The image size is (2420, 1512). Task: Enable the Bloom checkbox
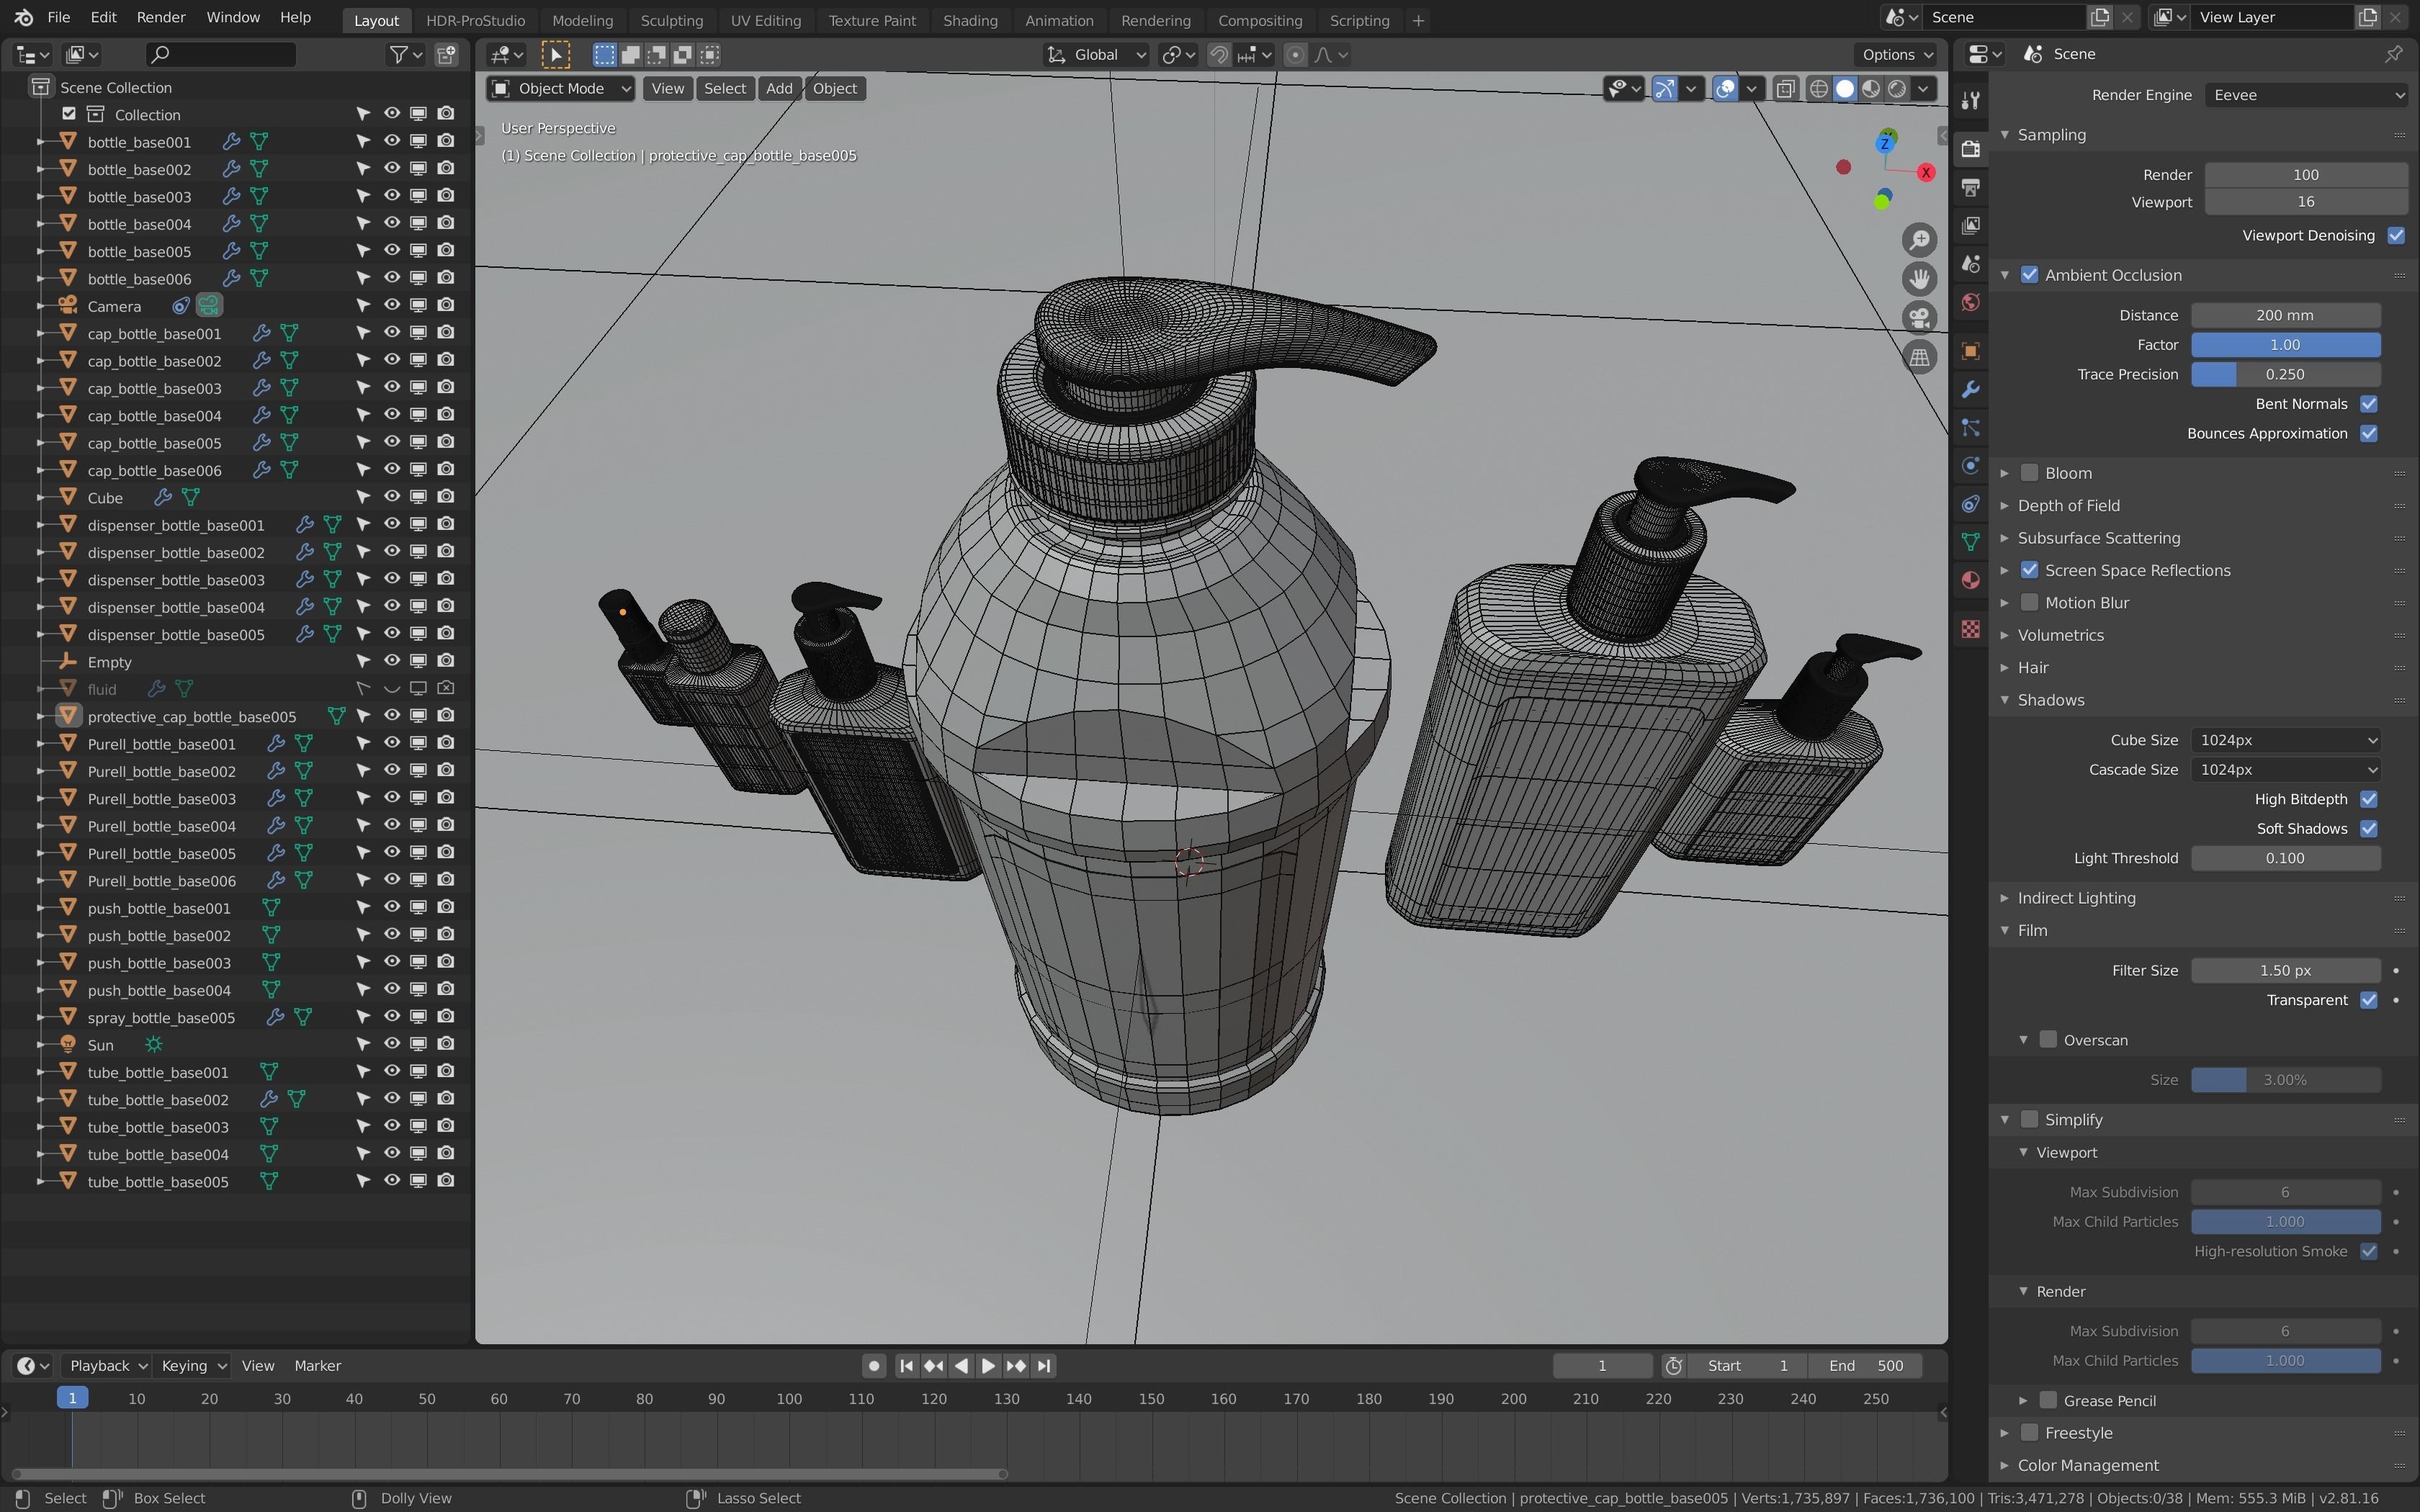click(2029, 473)
